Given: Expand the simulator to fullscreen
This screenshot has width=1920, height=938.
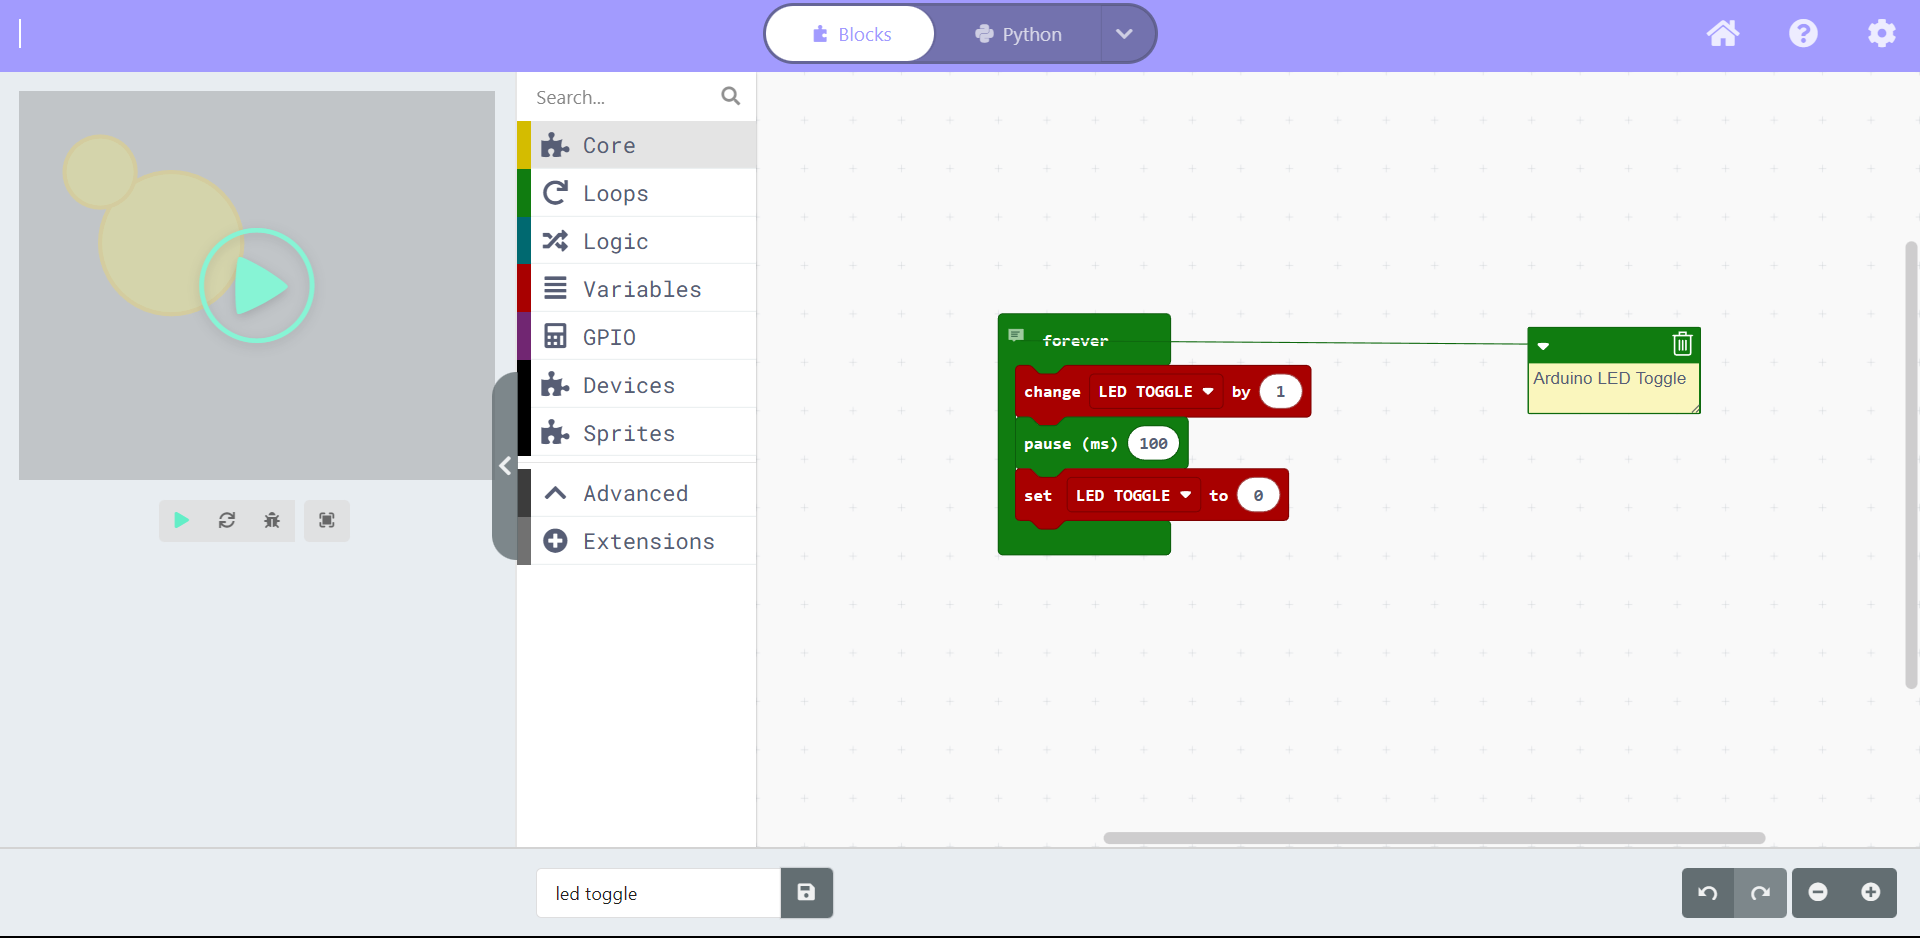Looking at the screenshot, I should pos(326,520).
